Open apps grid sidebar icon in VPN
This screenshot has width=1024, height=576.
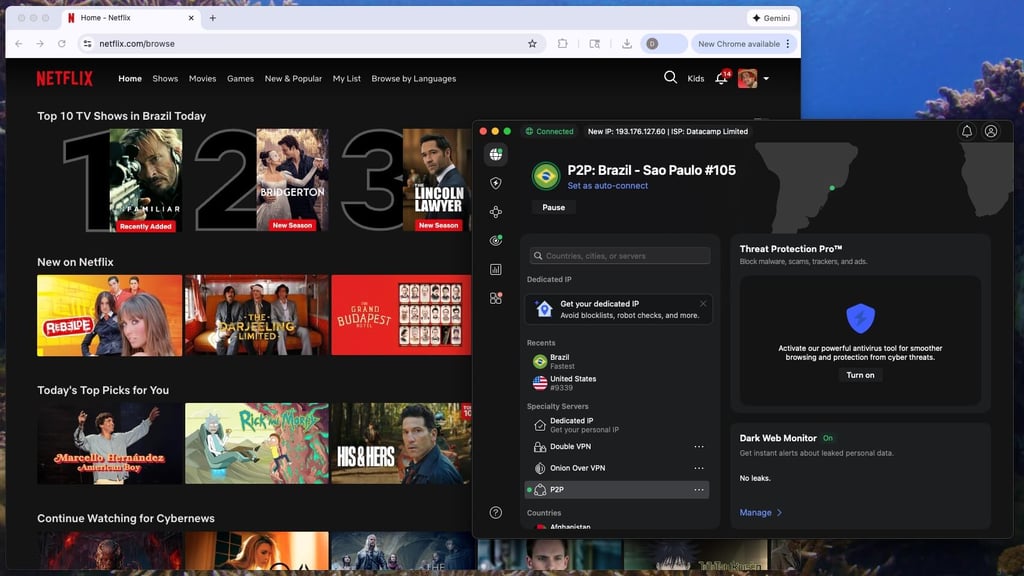click(496, 298)
